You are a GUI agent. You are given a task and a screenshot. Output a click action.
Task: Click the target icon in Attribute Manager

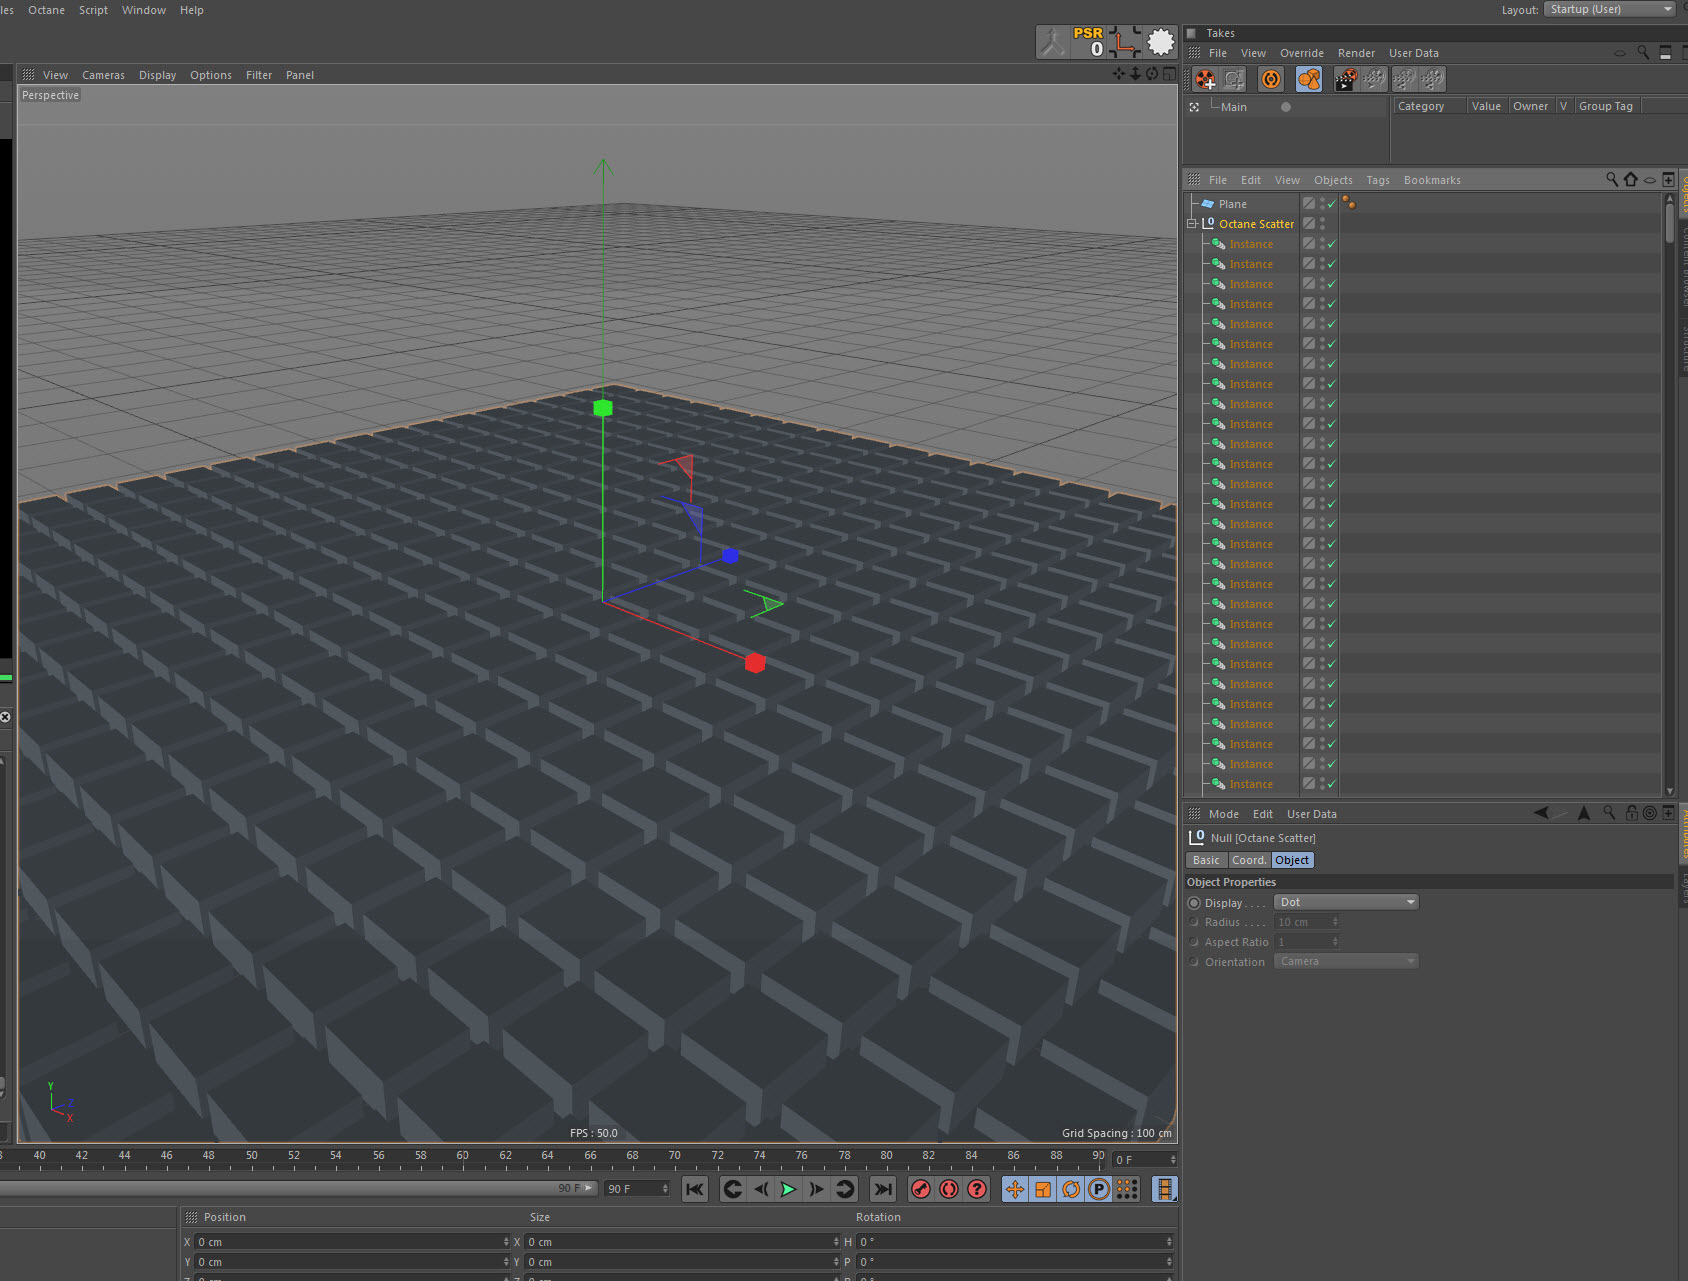(x=1650, y=813)
